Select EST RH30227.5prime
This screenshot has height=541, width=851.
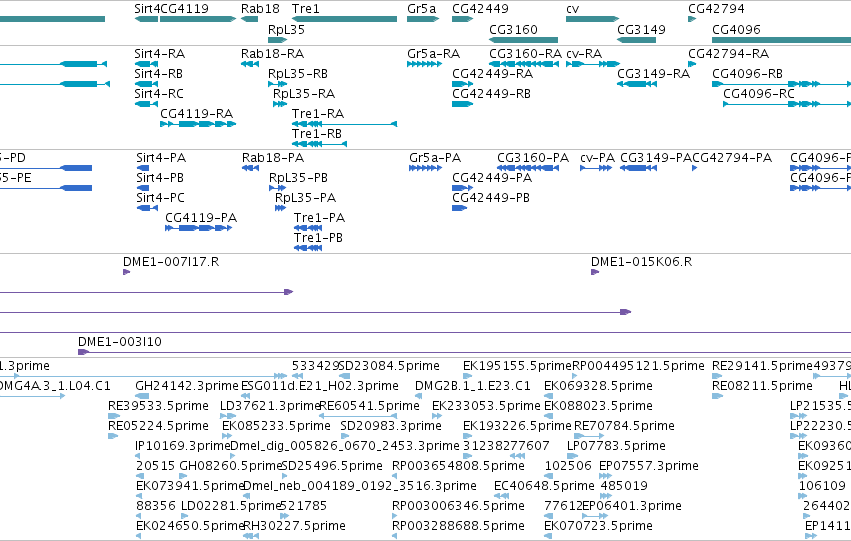click(x=250, y=536)
